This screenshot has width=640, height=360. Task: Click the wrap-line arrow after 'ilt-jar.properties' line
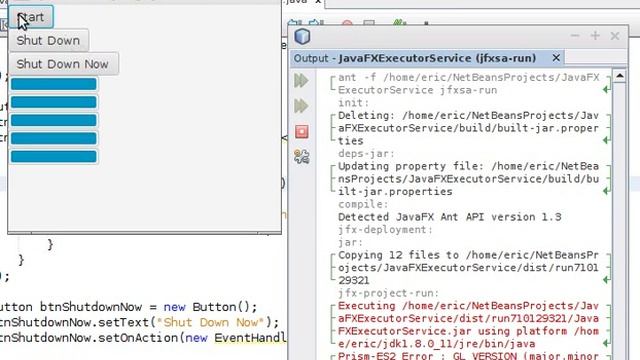[x=607, y=191]
